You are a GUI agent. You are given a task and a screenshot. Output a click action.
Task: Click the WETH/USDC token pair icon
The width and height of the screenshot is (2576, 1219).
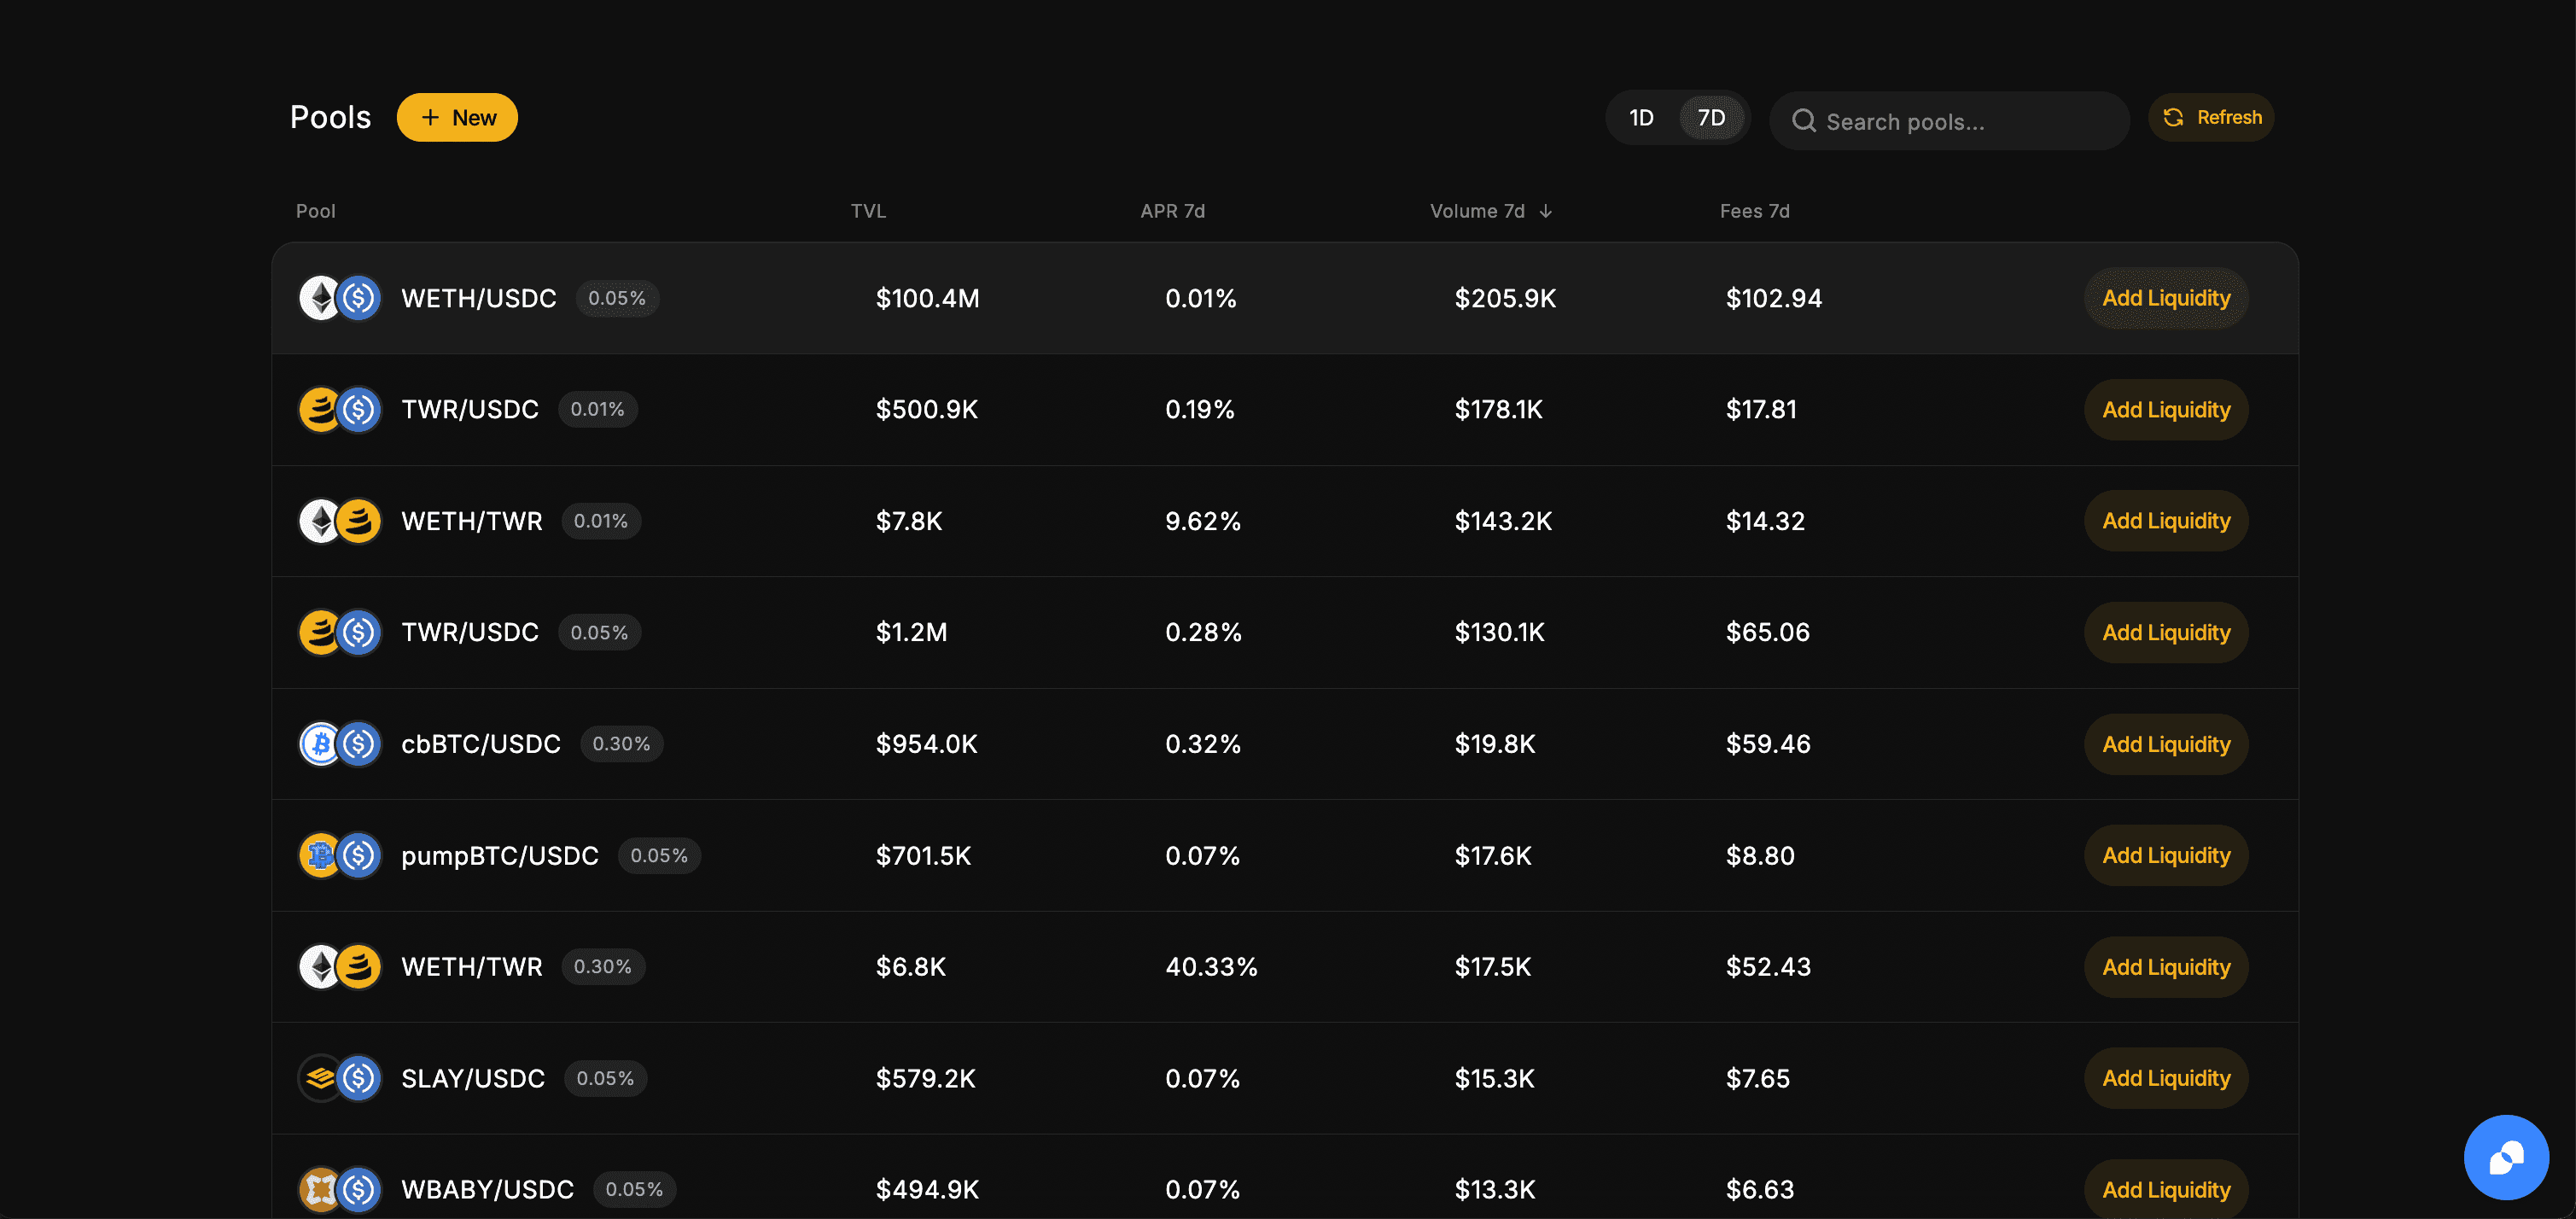(x=340, y=298)
